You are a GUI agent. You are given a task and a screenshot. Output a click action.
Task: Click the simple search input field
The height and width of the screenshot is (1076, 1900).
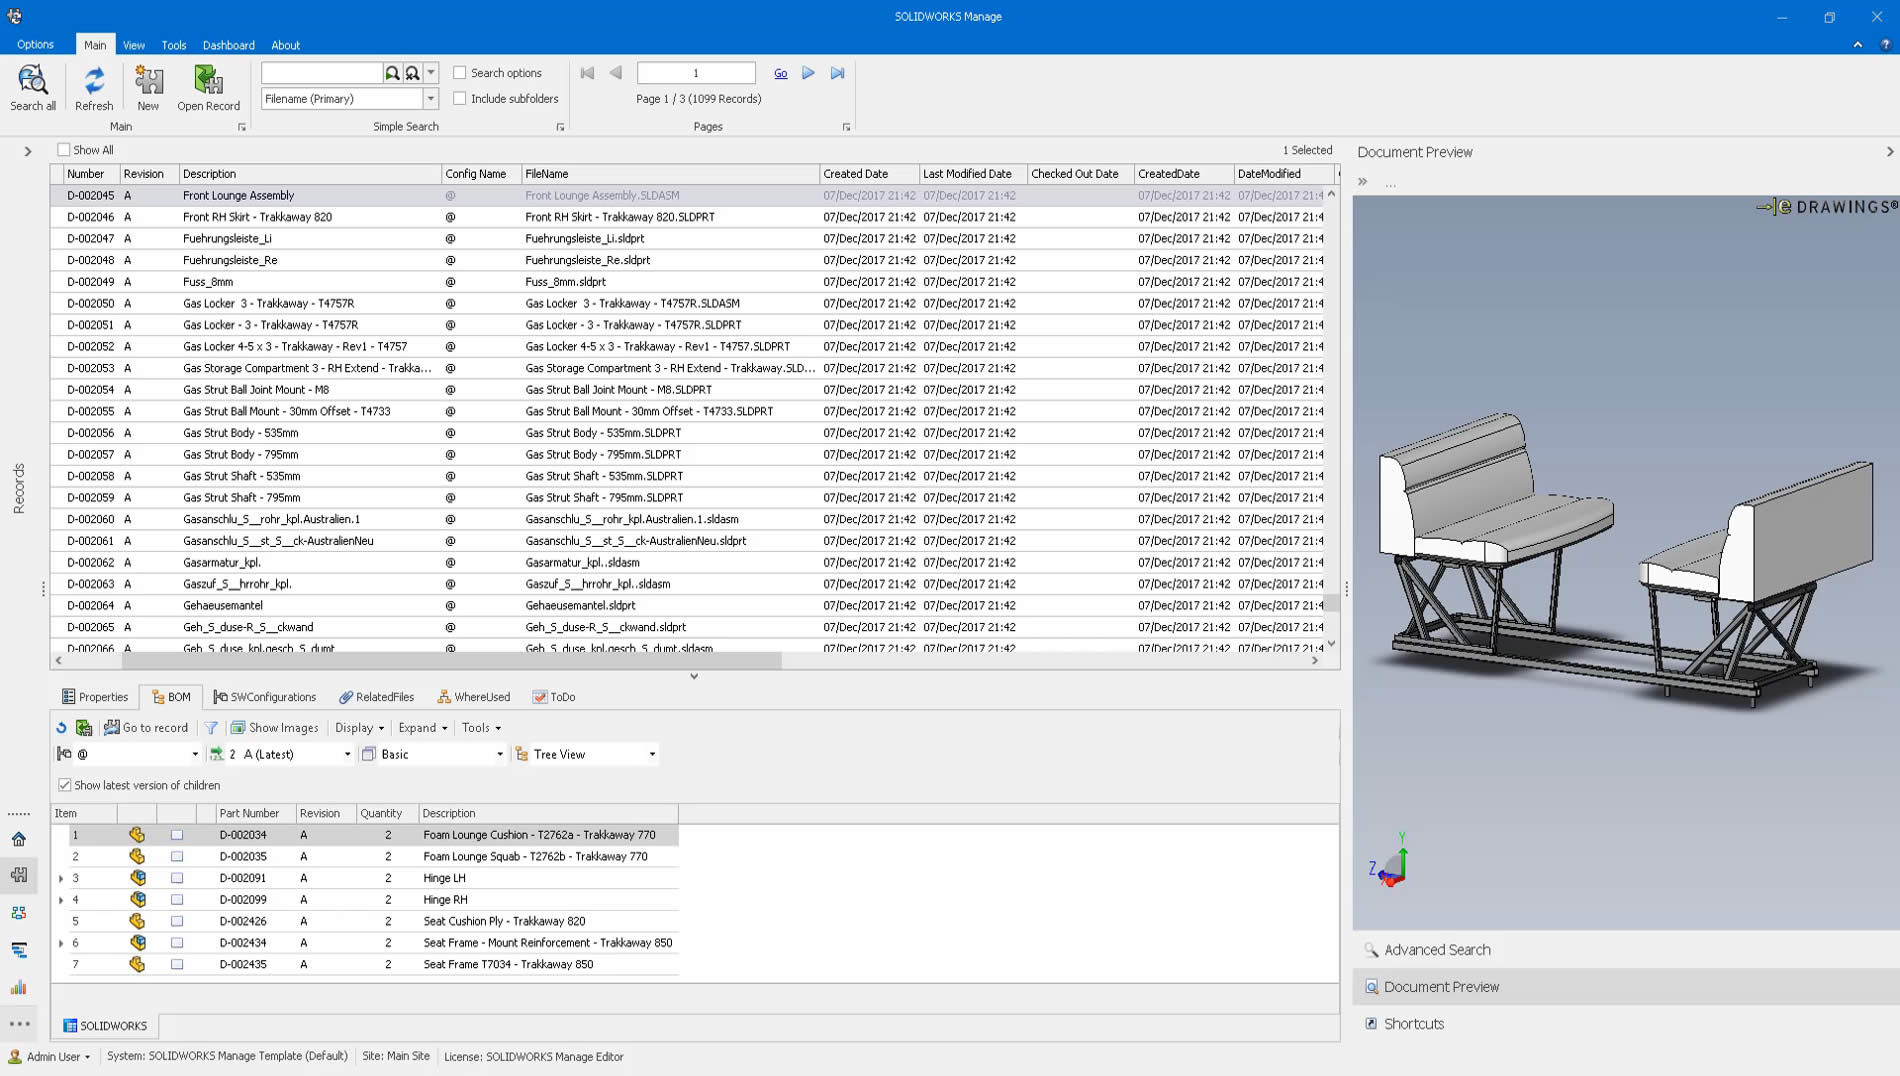click(321, 73)
